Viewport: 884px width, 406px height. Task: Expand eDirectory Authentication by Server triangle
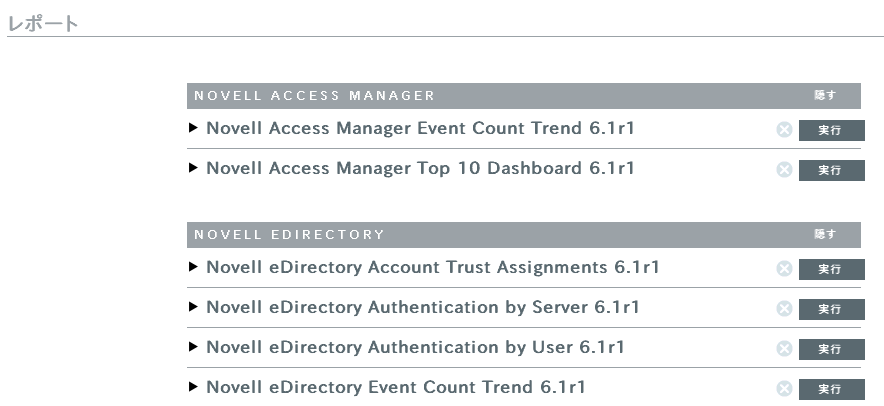[193, 308]
